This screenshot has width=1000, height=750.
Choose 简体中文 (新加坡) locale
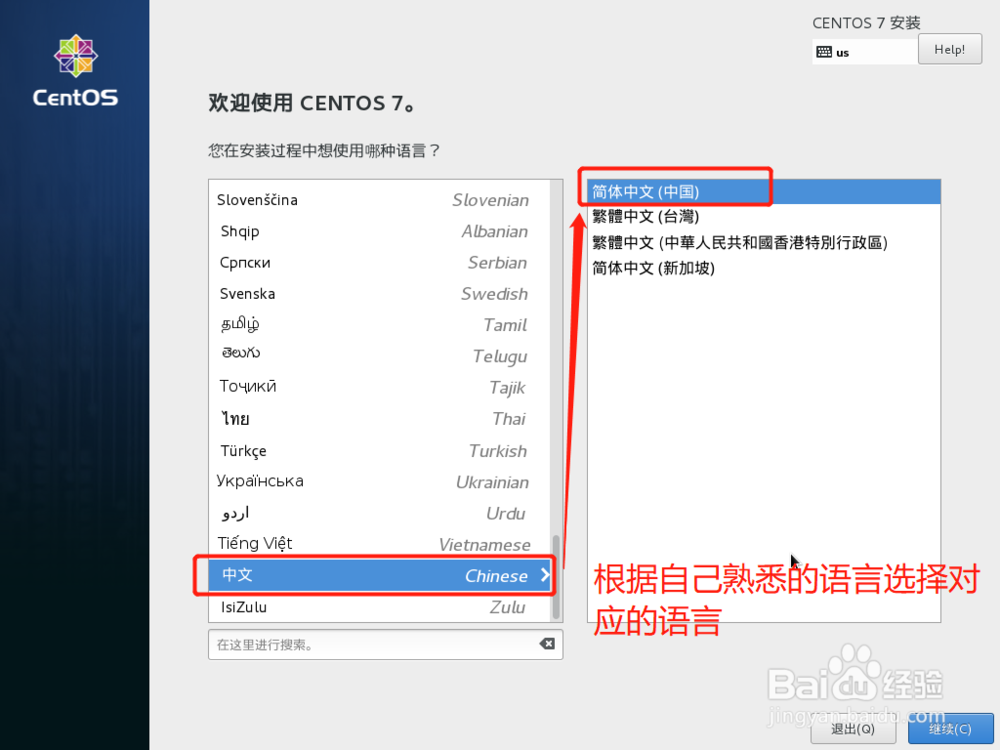click(763, 268)
